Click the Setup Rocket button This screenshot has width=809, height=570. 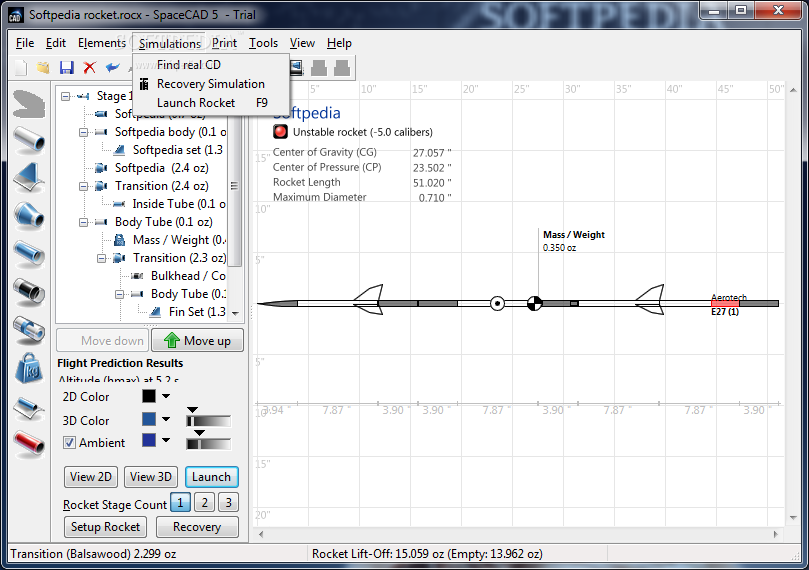[105, 527]
